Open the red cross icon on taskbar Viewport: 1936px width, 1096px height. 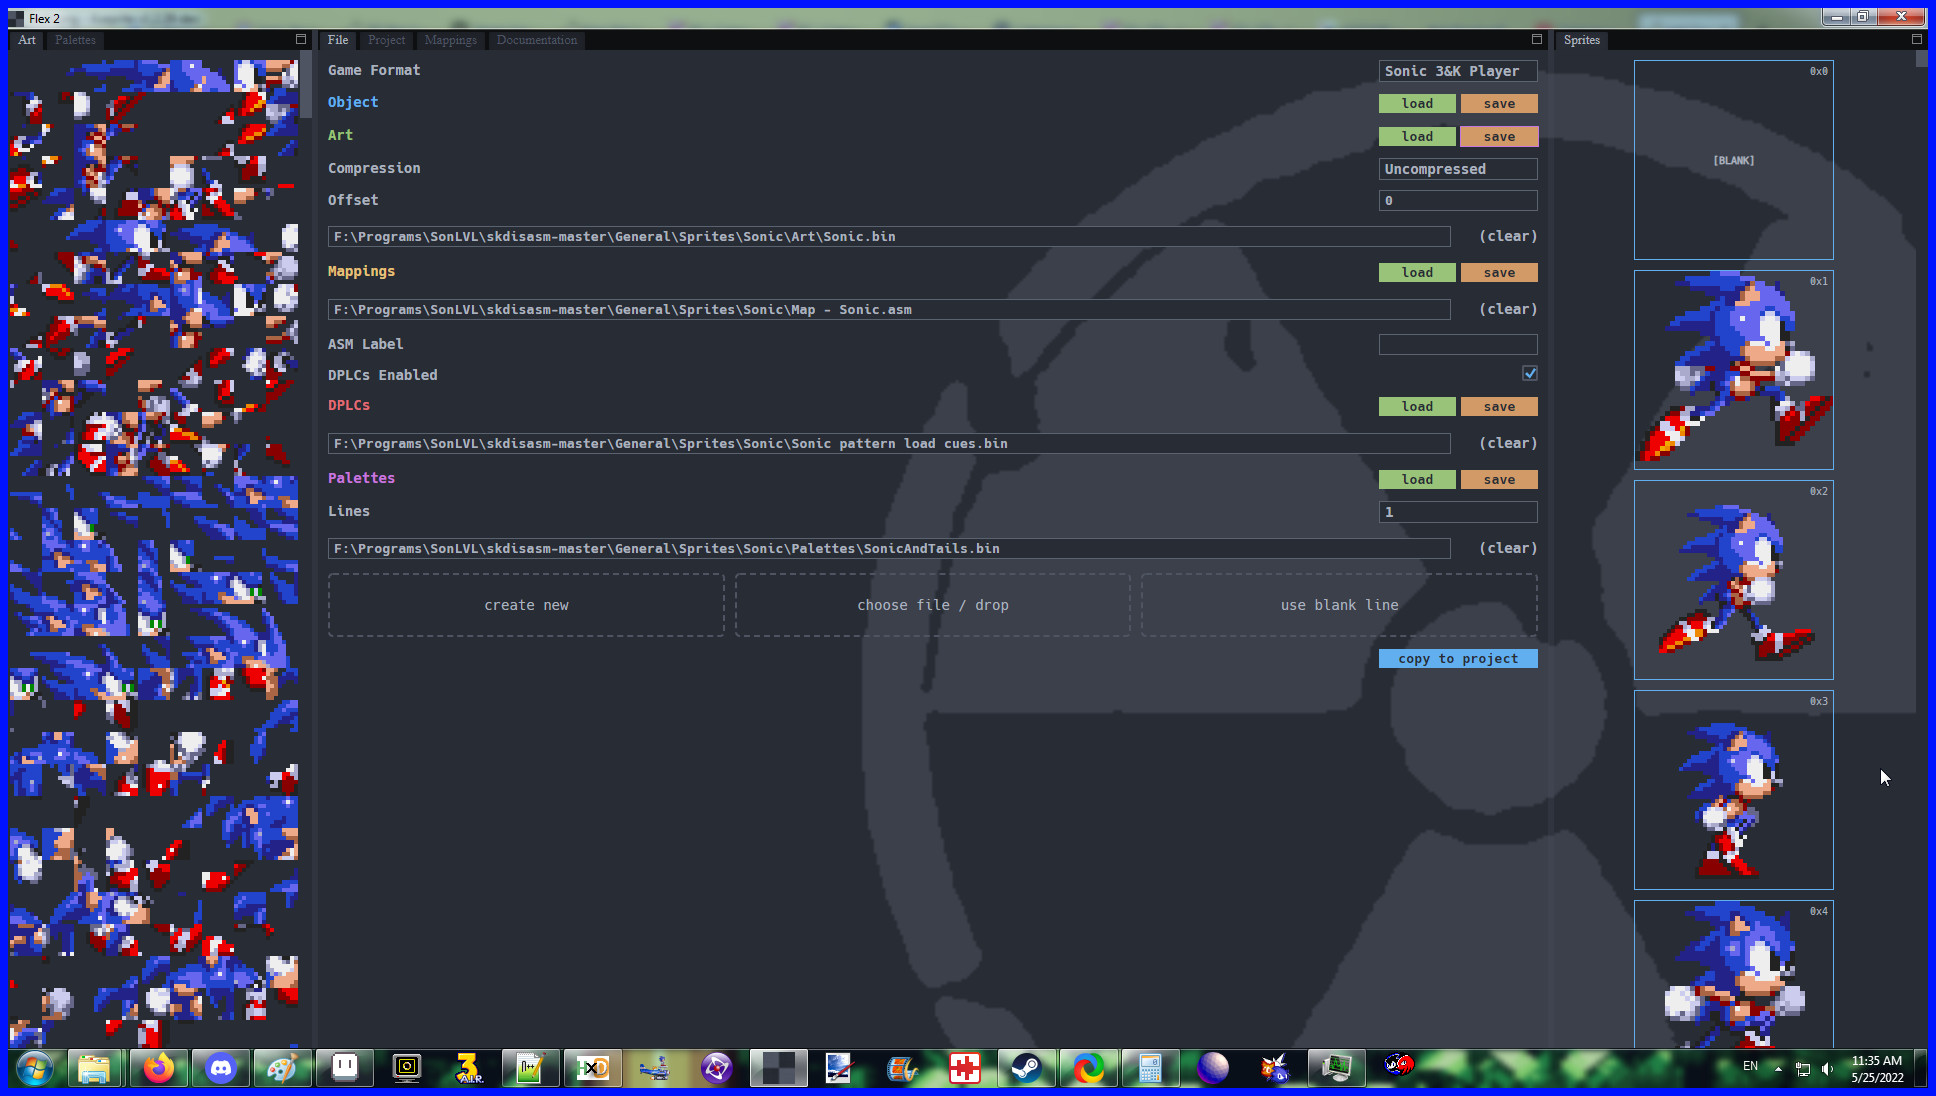click(964, 1068)
